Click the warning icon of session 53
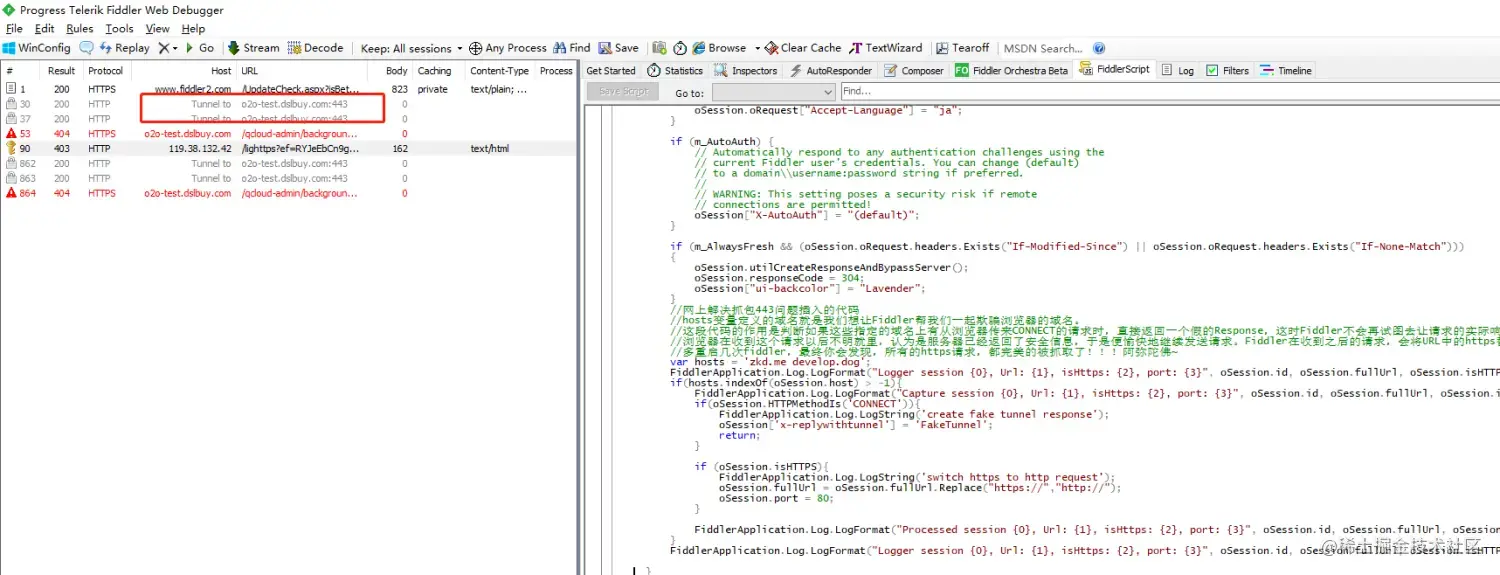 (11, 133)
